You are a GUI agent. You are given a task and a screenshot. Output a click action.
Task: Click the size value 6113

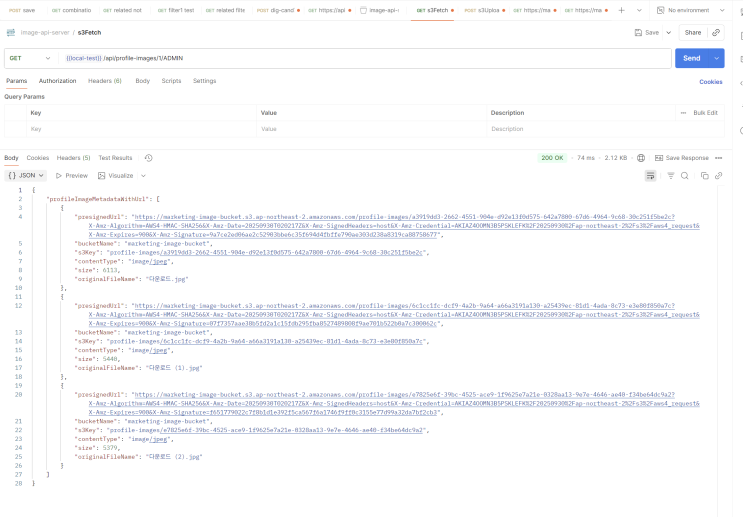[110, 270]
